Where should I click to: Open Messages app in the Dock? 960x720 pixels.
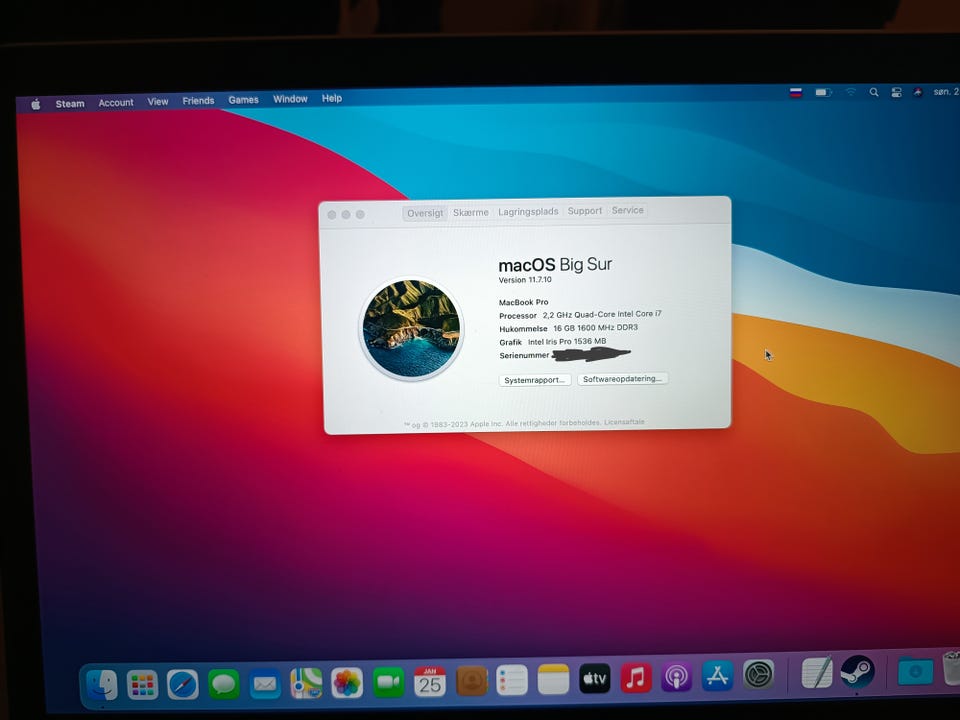pos(223,684)
